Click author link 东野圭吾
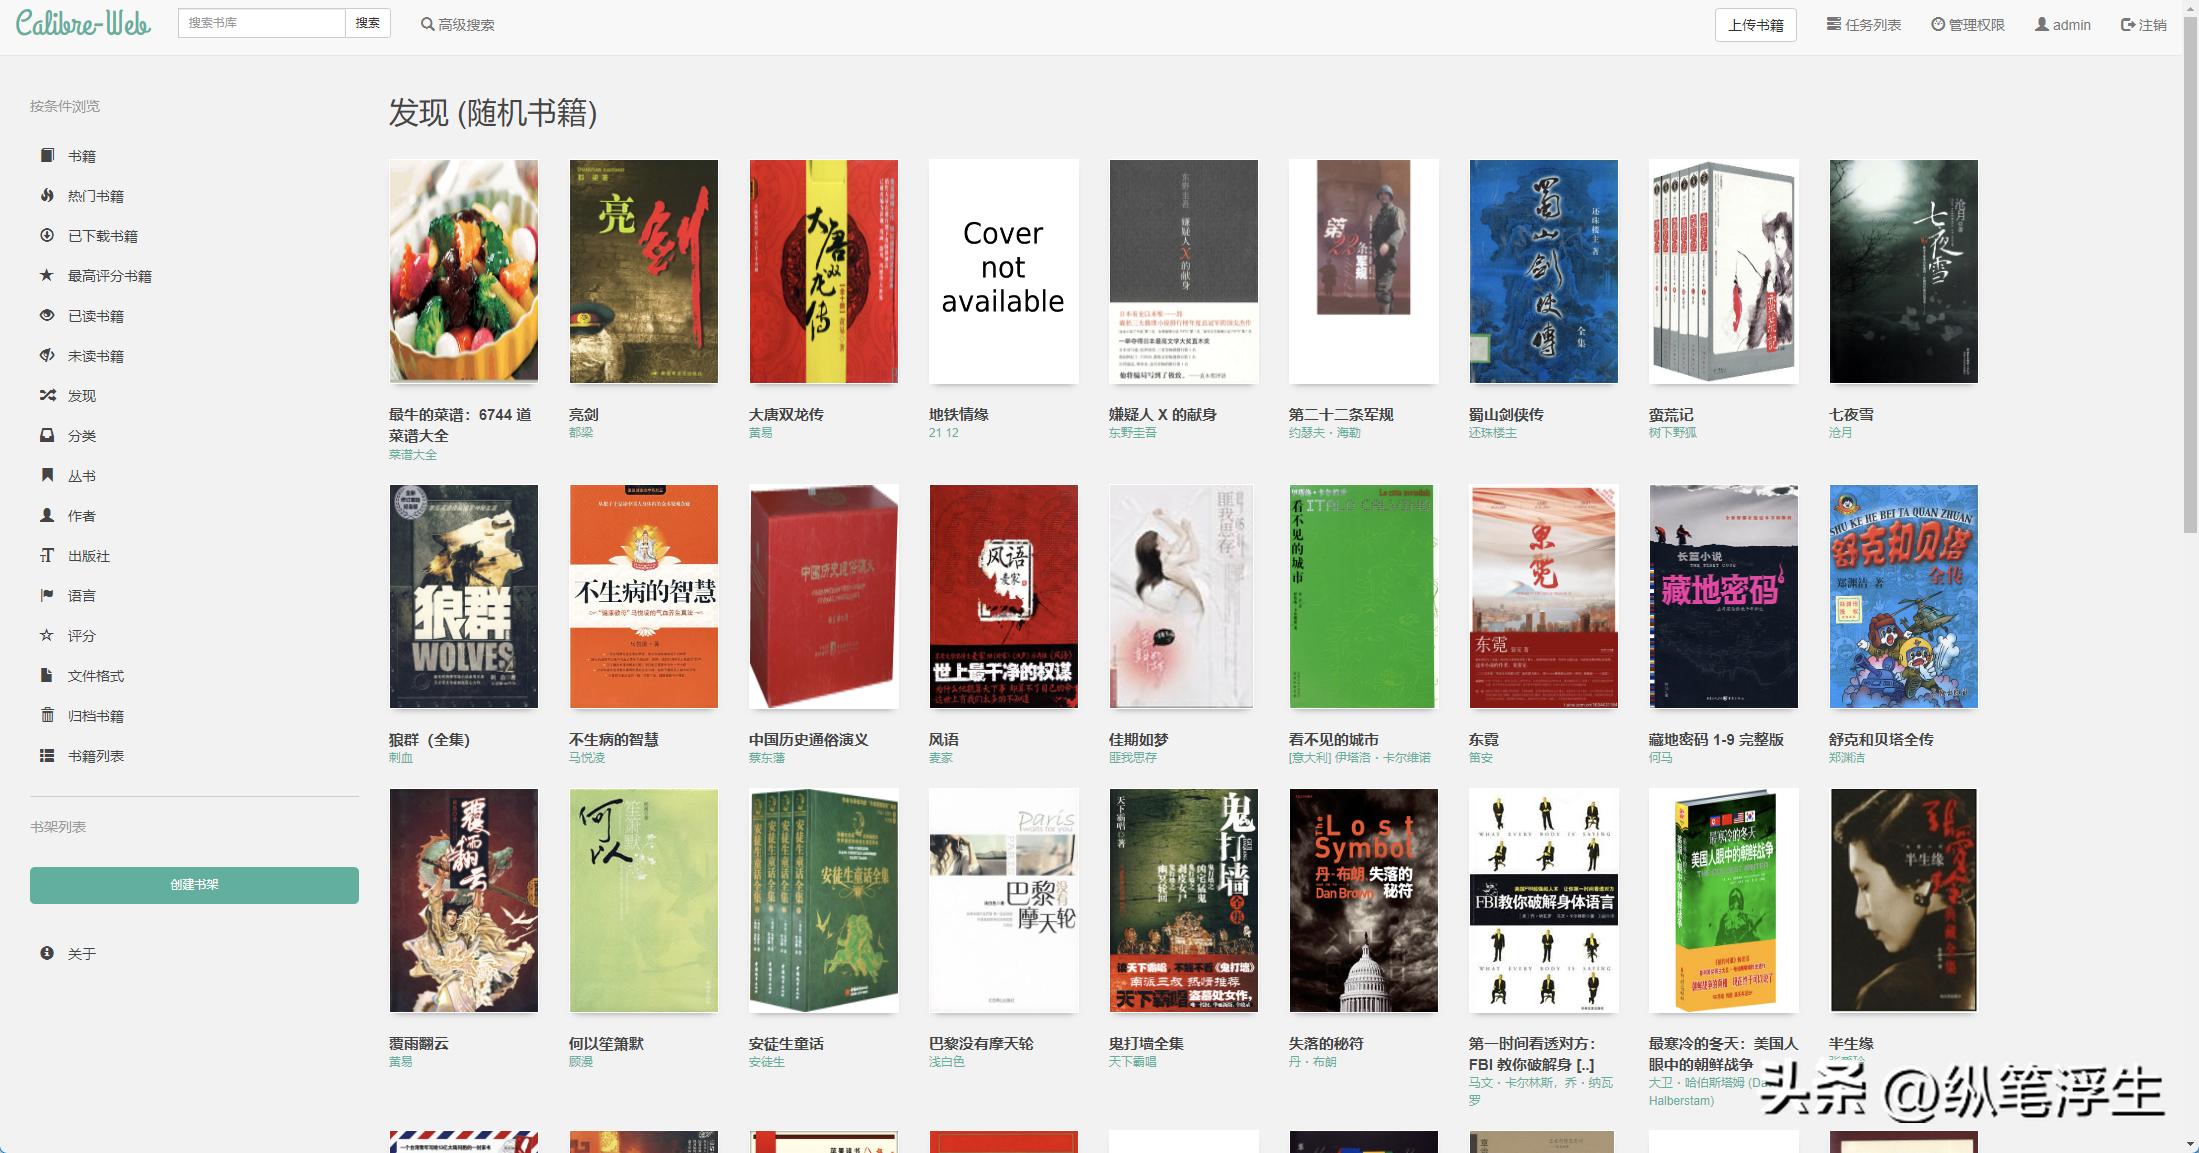2199x1153 pixels. 1132,433
